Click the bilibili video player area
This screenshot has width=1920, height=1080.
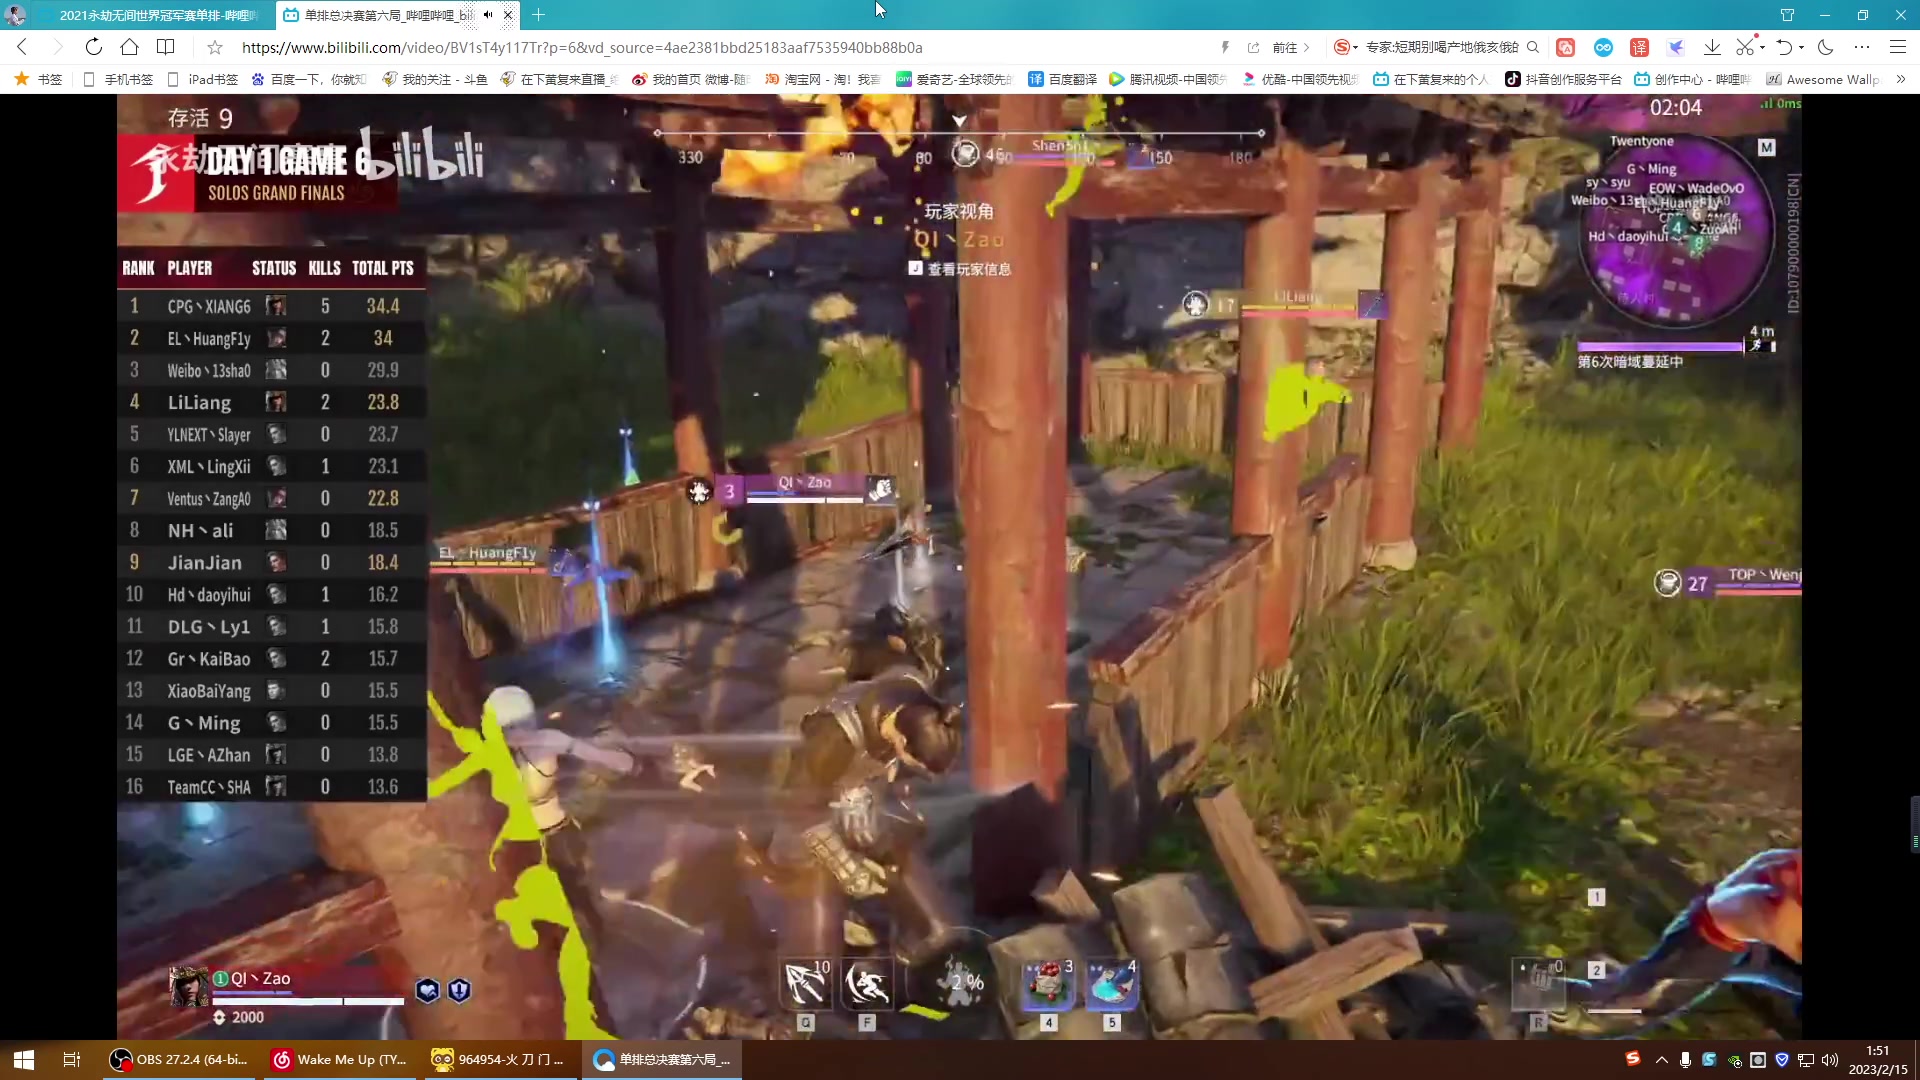coord(959,567)
